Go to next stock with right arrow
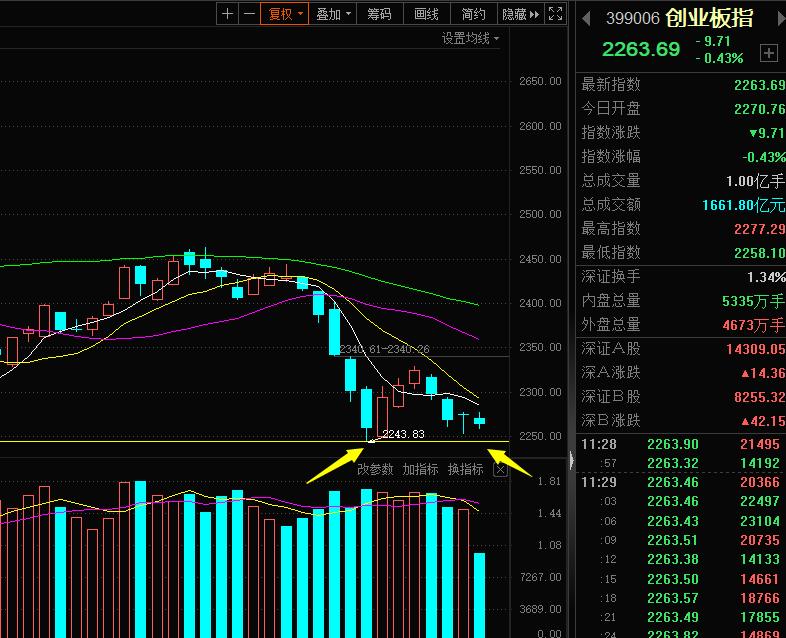This screenshot has height=638, width=786. [x=781, y=19]
